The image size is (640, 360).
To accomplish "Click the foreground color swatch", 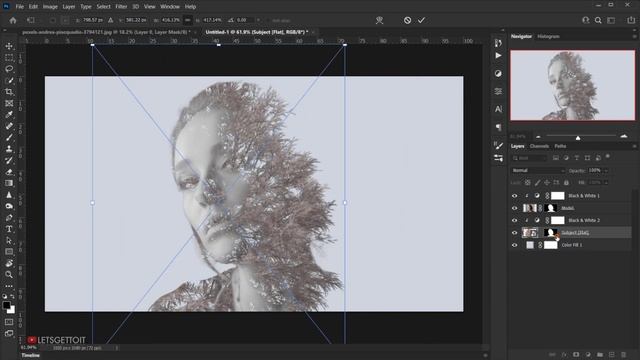I will [7, 305].
